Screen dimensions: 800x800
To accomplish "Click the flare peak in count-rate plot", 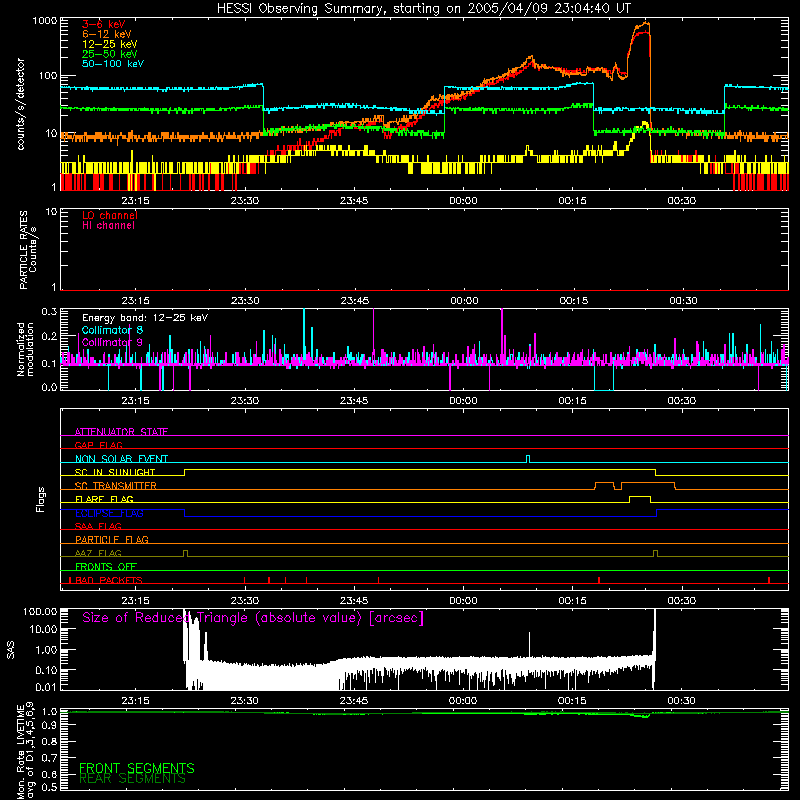I will coord(646,24).
